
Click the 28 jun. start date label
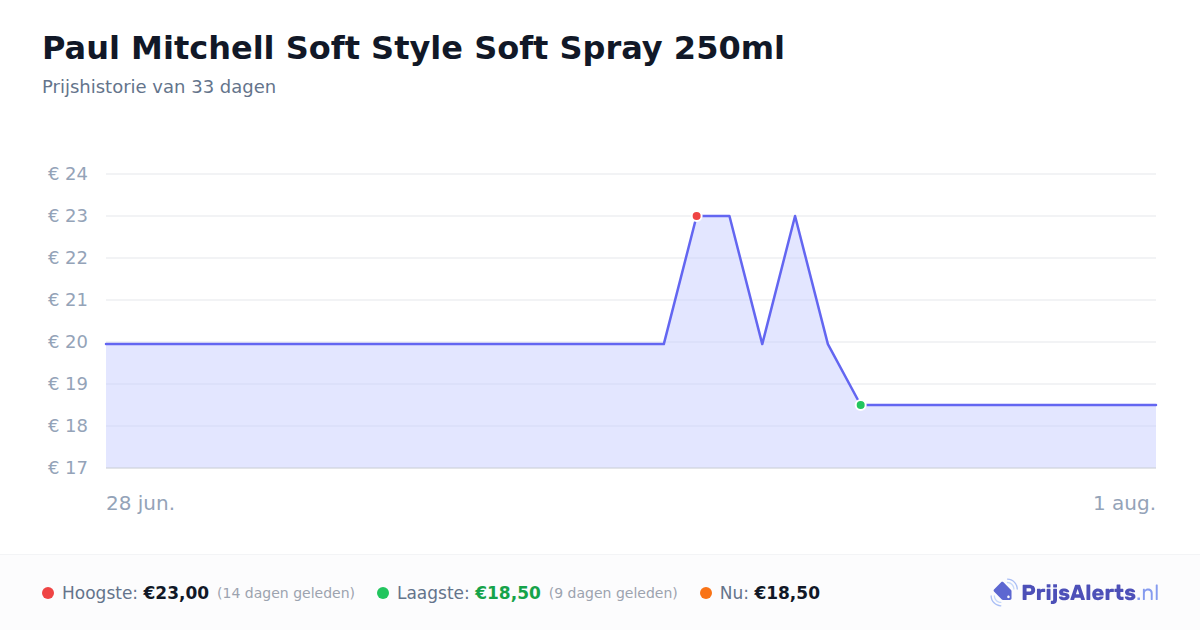coord(141,503)
